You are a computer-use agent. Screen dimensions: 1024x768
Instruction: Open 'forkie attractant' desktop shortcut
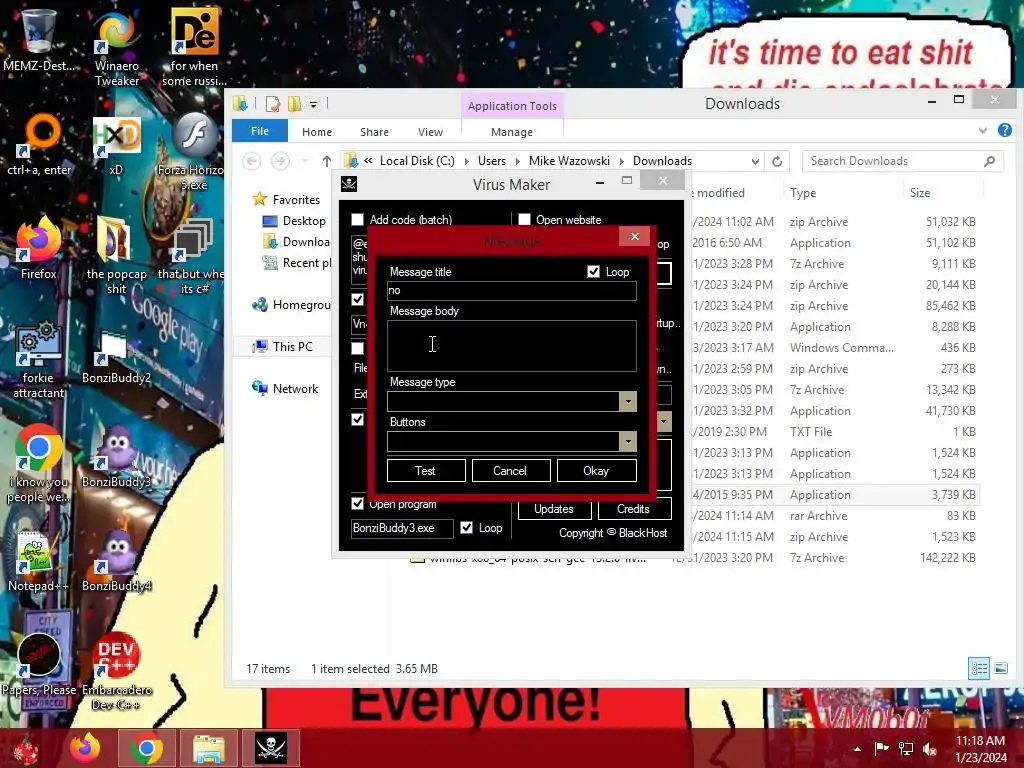(39, 359)
